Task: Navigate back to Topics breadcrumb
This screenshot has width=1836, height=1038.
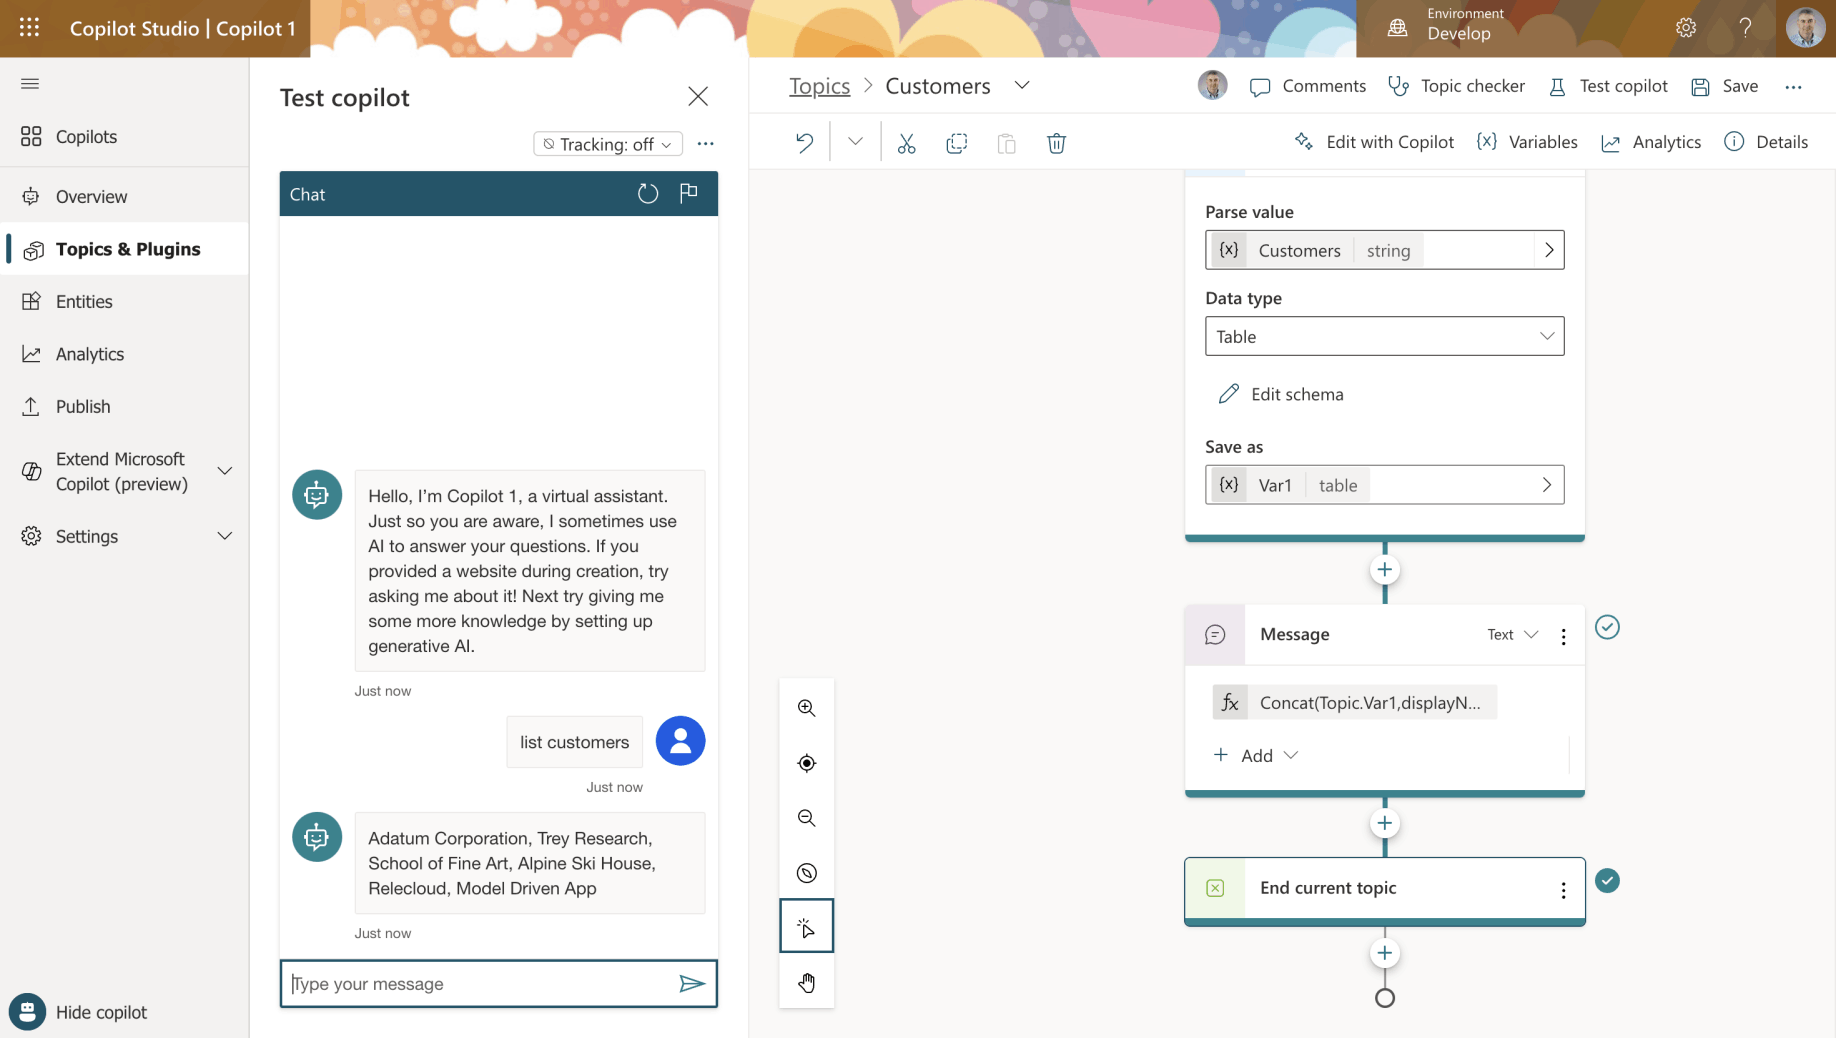Action: point(819,86)
